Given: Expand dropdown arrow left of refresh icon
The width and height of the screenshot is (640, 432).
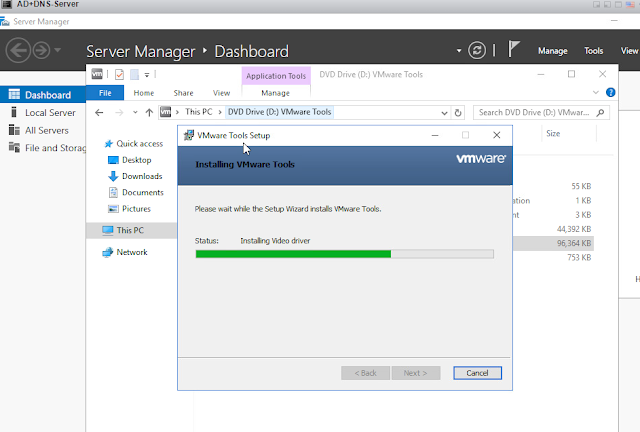Looking at the screenshot, I should click(459, 51).
